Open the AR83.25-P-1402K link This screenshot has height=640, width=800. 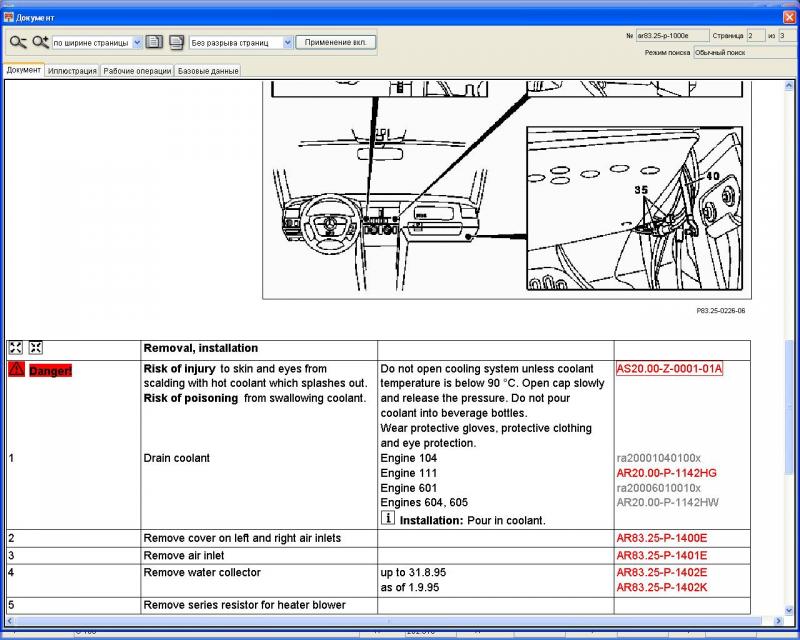[662, 587]
